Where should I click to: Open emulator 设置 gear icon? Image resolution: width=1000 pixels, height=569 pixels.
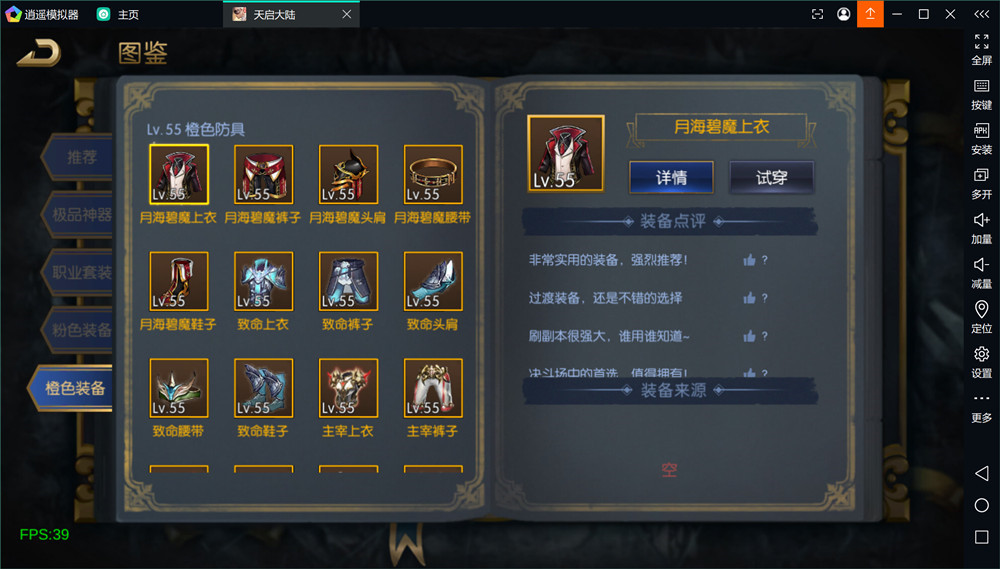tap(982, 362)
